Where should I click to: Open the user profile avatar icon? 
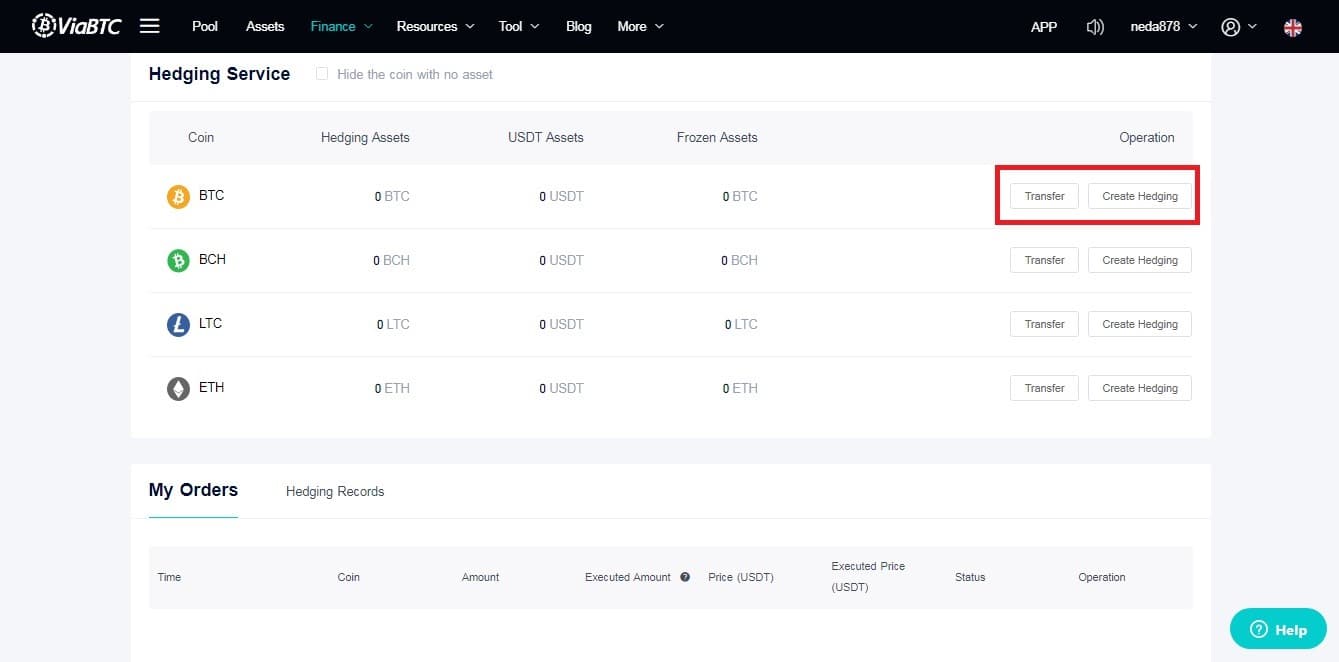pyautogui.click(x=1231, y=27)
